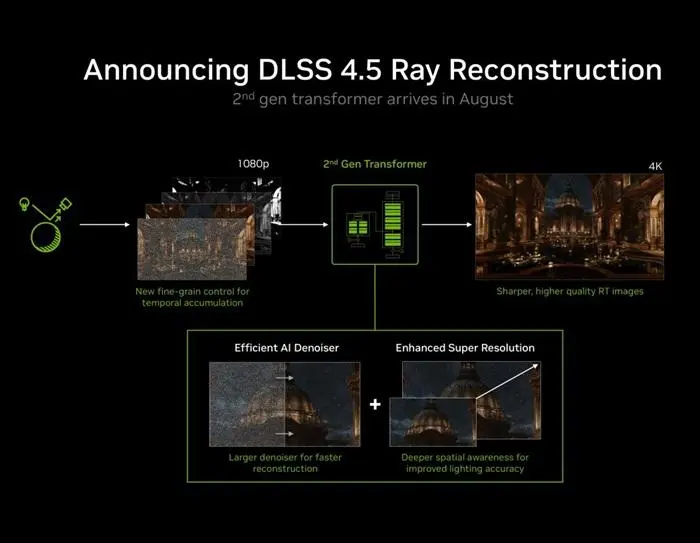Click 'Larger denoiser for faster reconstruction' caption
Screen dimensions: 700x543
point(285,463)
